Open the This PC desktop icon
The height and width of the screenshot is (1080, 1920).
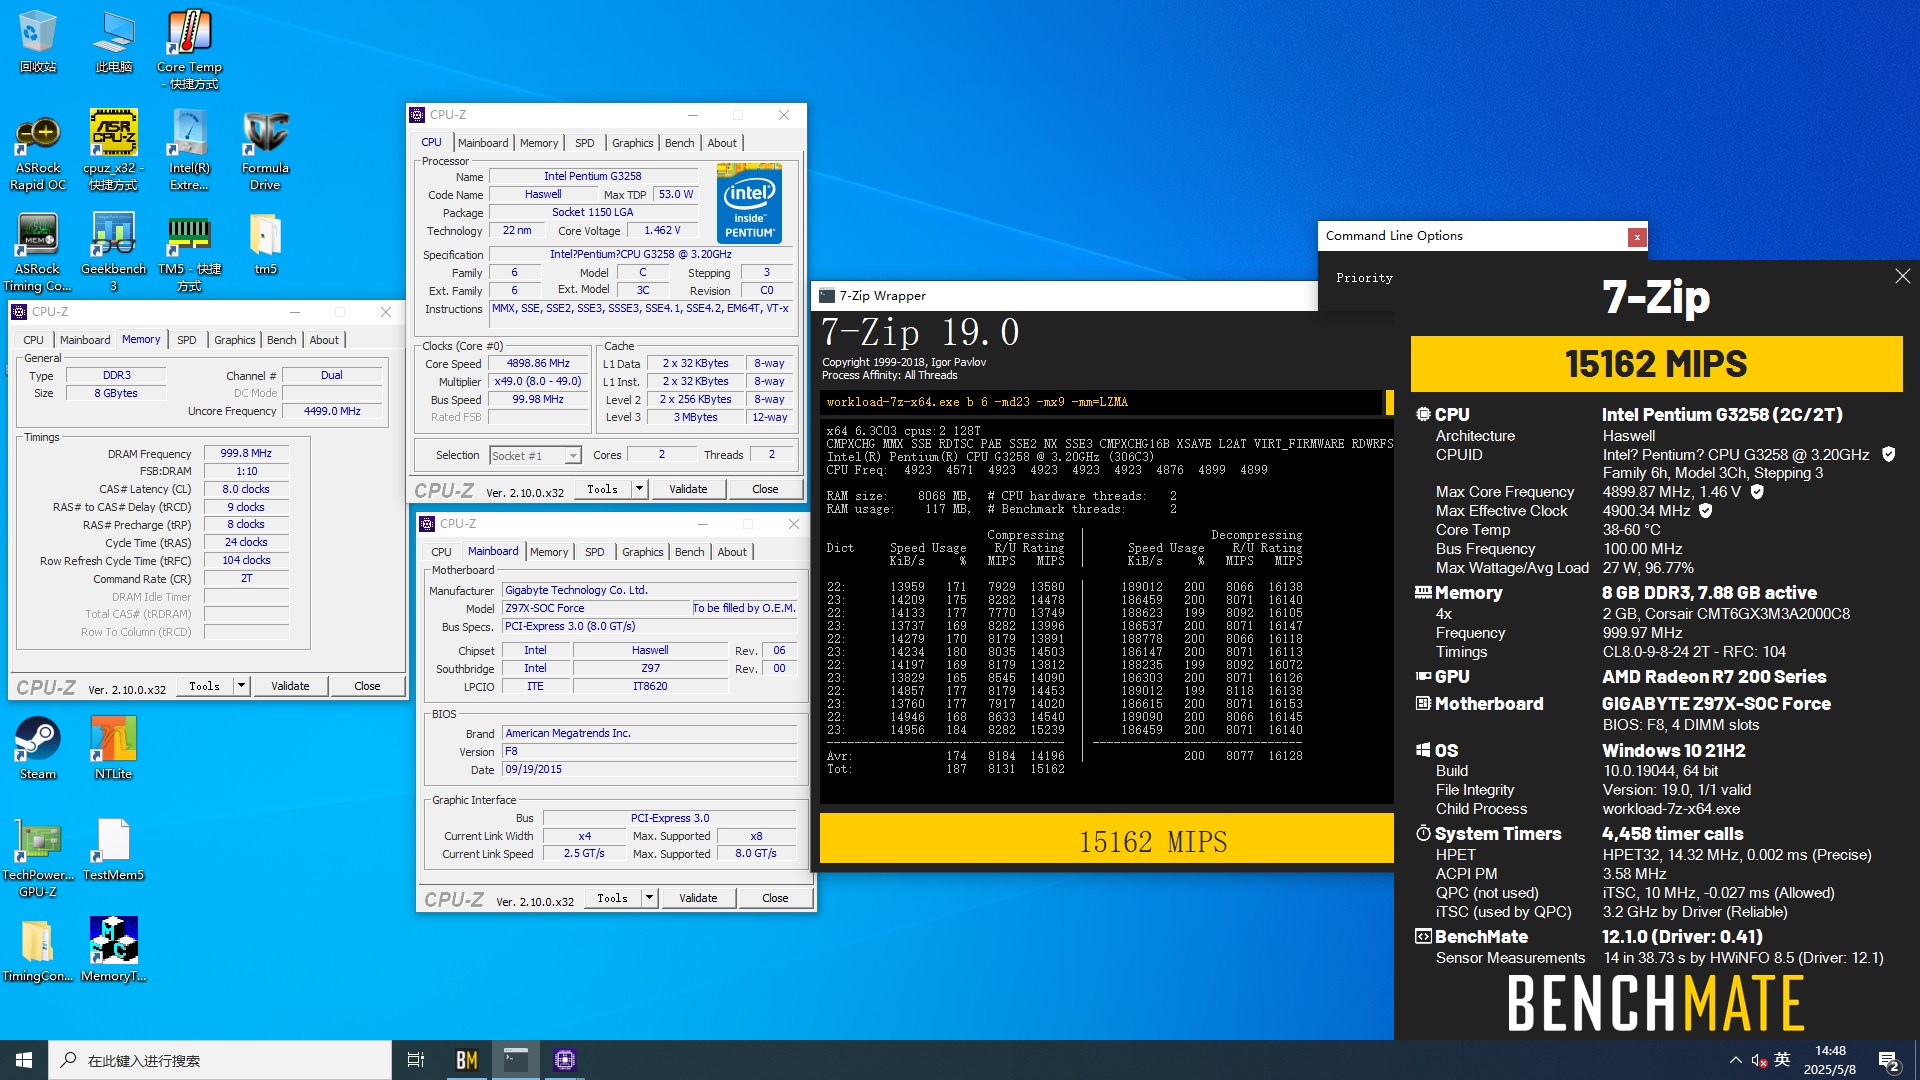coord(113,42)
